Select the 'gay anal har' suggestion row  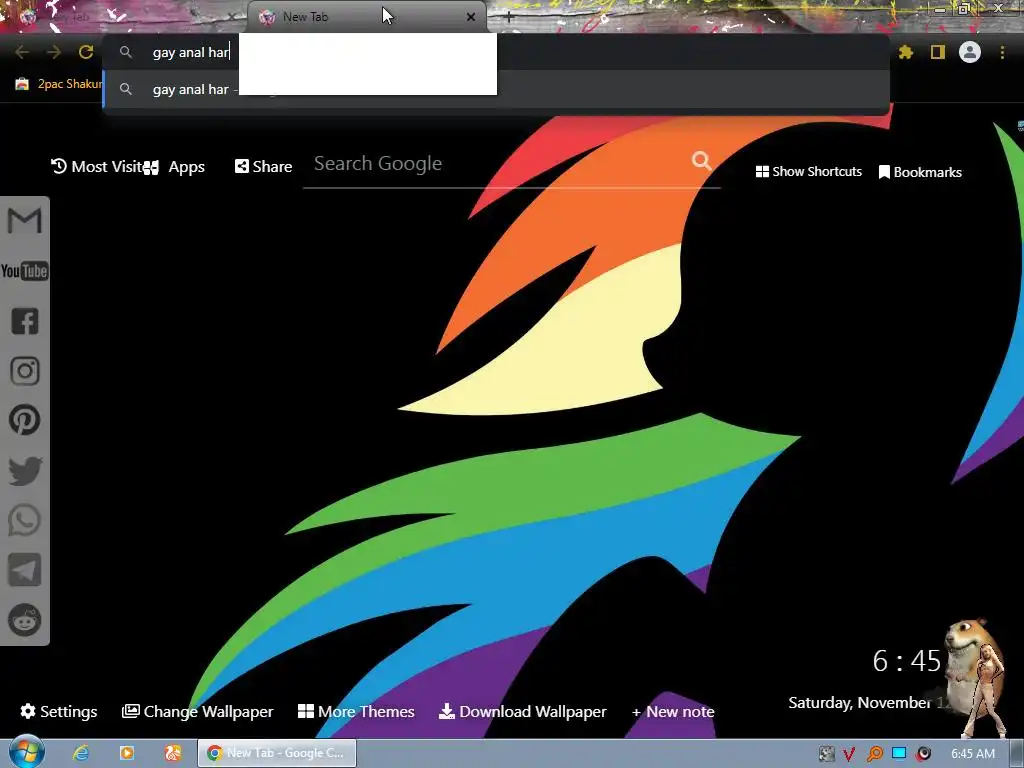(x=496, y=89)
